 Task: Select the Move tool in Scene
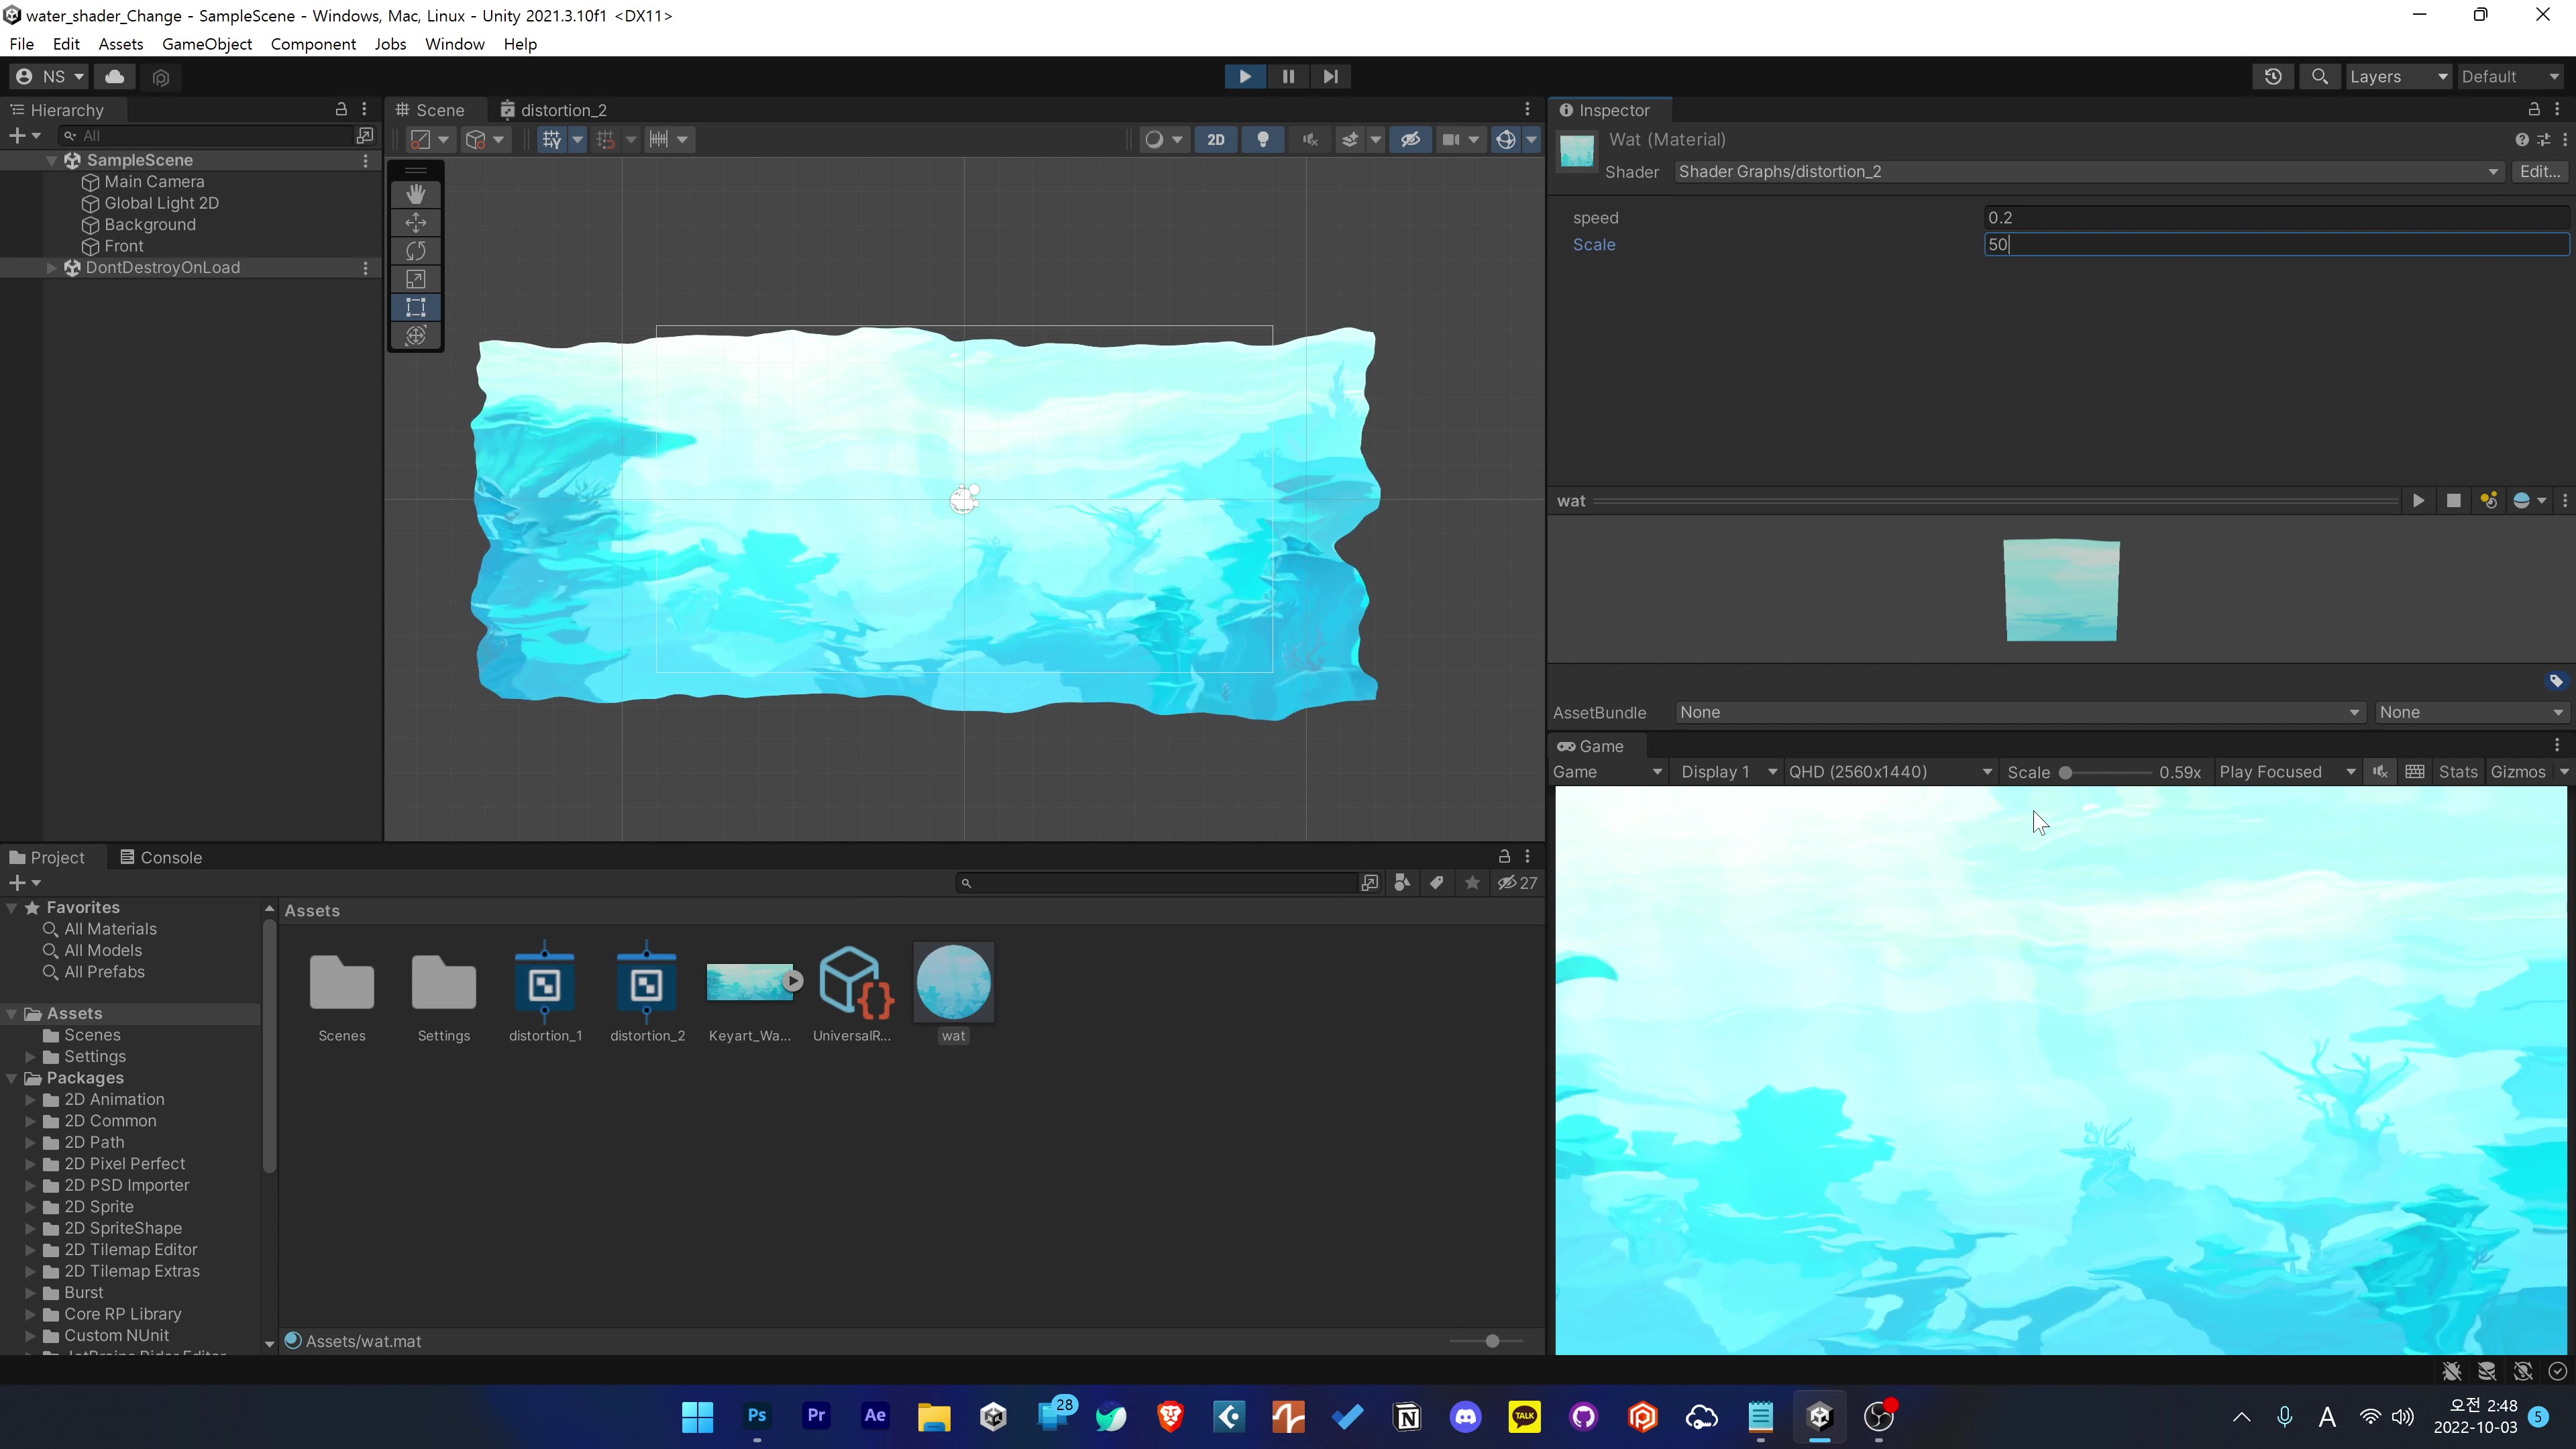click(416, 222)
